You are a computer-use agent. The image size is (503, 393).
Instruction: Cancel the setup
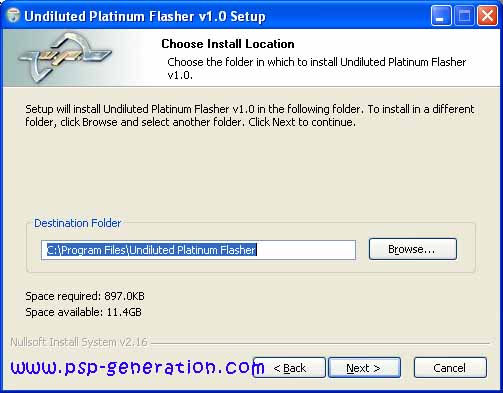[x=450, y=367]
